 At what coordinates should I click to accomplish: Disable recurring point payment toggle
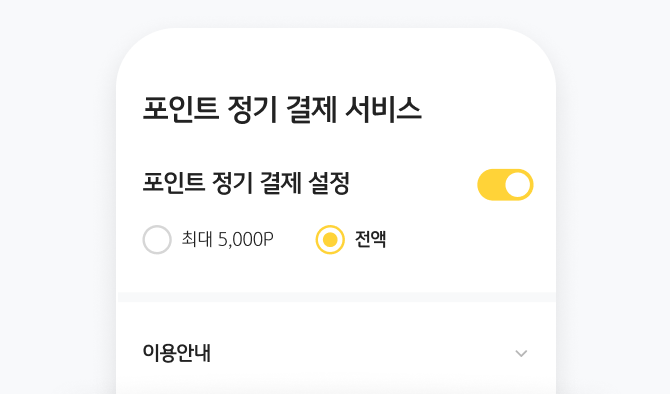pyautogui.click(x=505, y=185)
